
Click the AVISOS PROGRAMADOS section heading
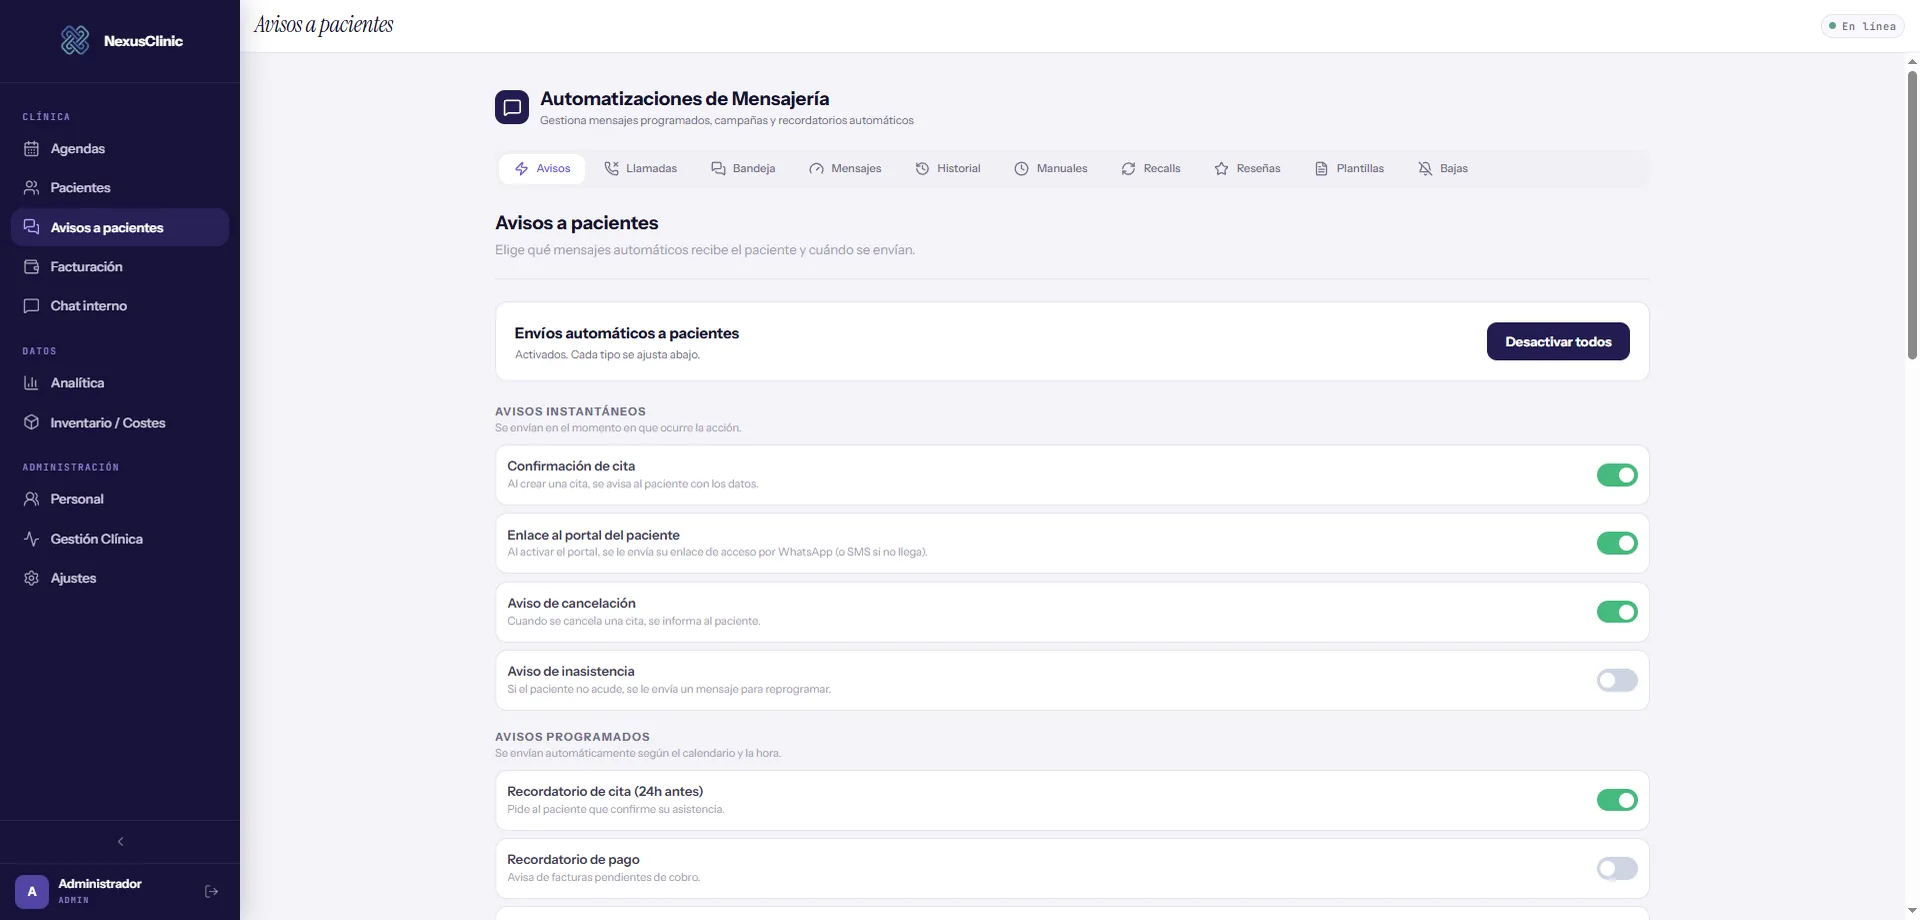coord(572,736)
